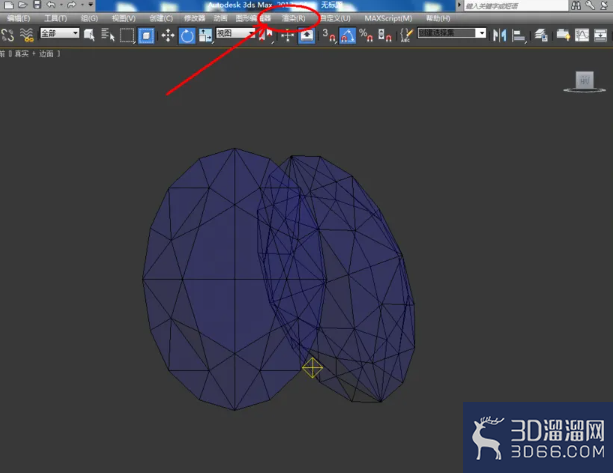The image size is (613, 473).
Task: Open the 全部 selection filter dropdown
Action: [59, 33]
